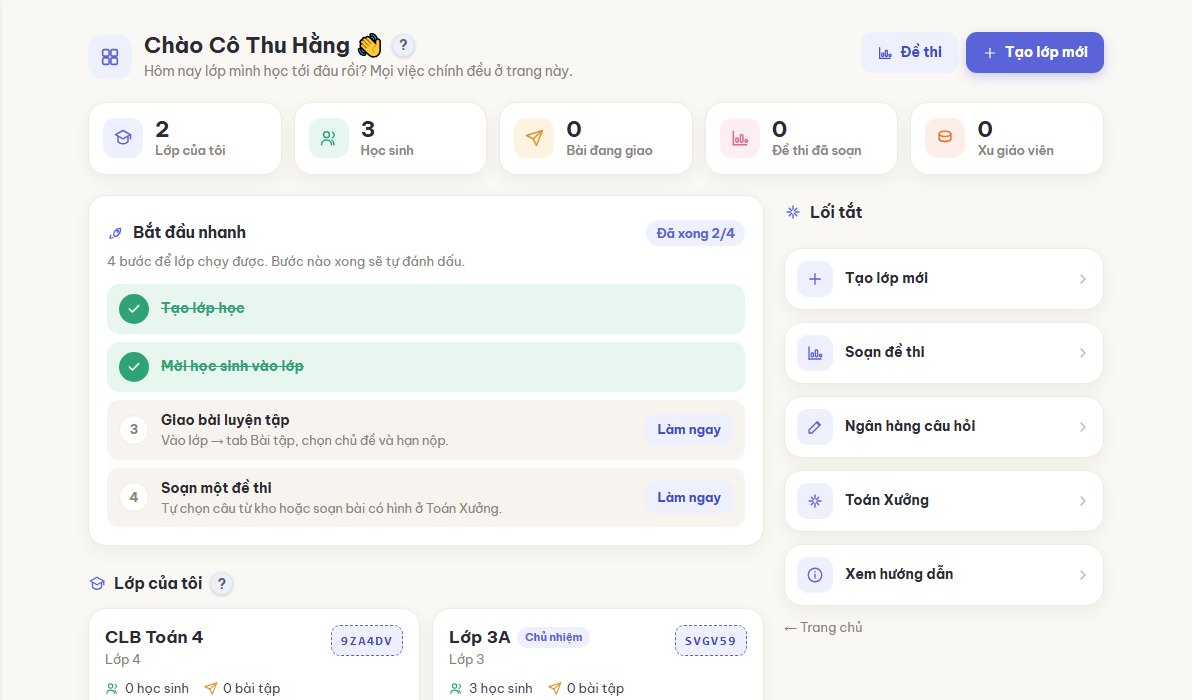
Task: Click the dashboard grid icon beside the greeting
Action: tap(110, 57)
